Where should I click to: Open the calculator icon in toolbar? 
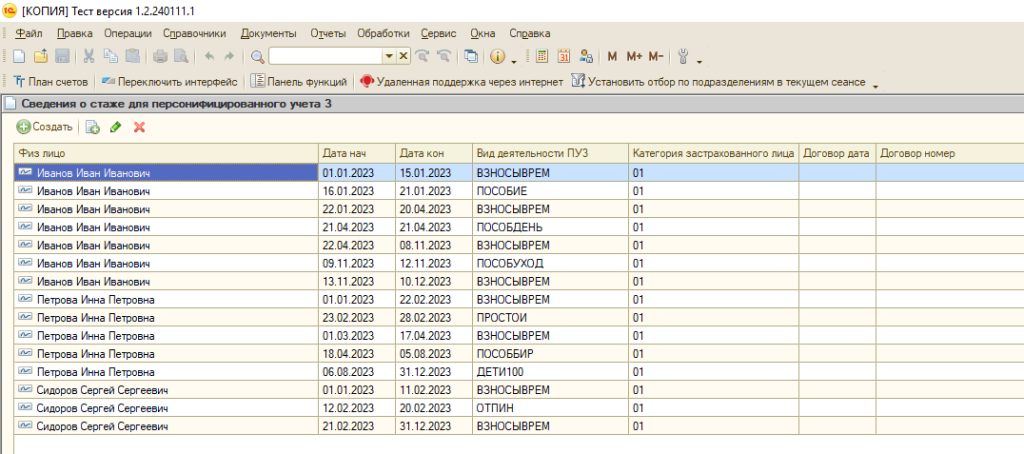pyautogui.click(x=542, y=57)
